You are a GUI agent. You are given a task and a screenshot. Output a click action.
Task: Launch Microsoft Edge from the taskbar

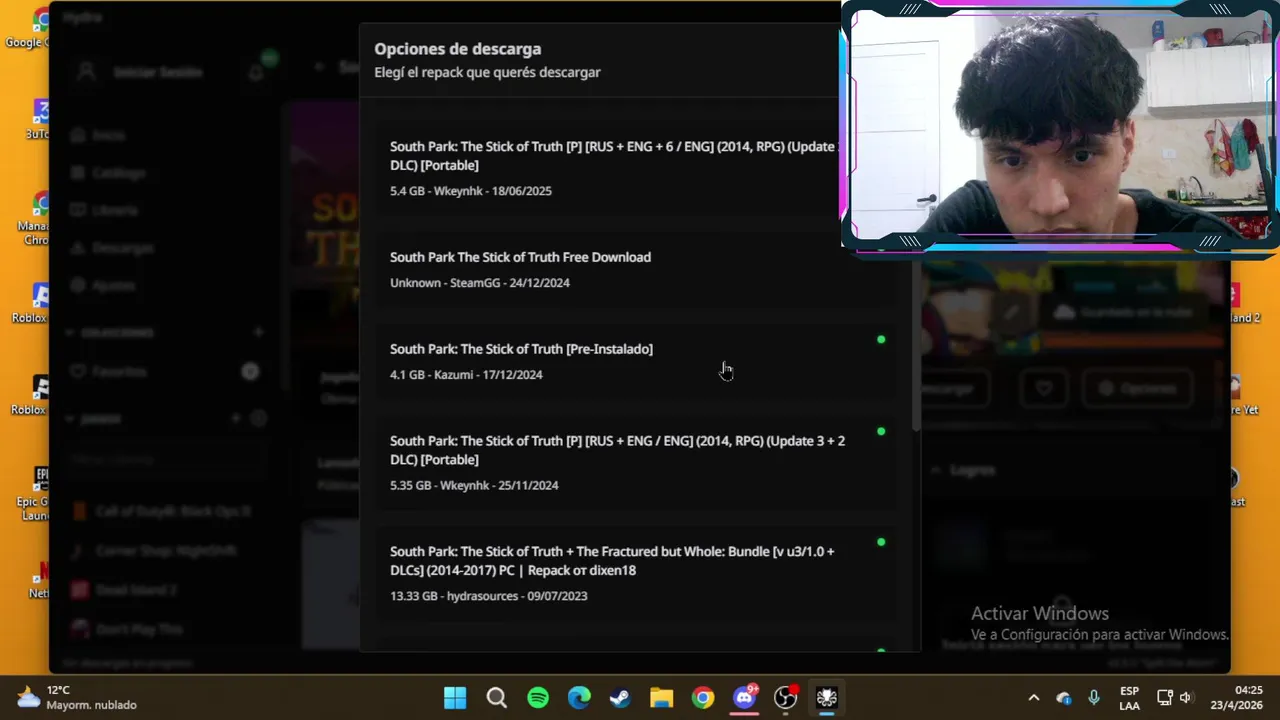579,697
